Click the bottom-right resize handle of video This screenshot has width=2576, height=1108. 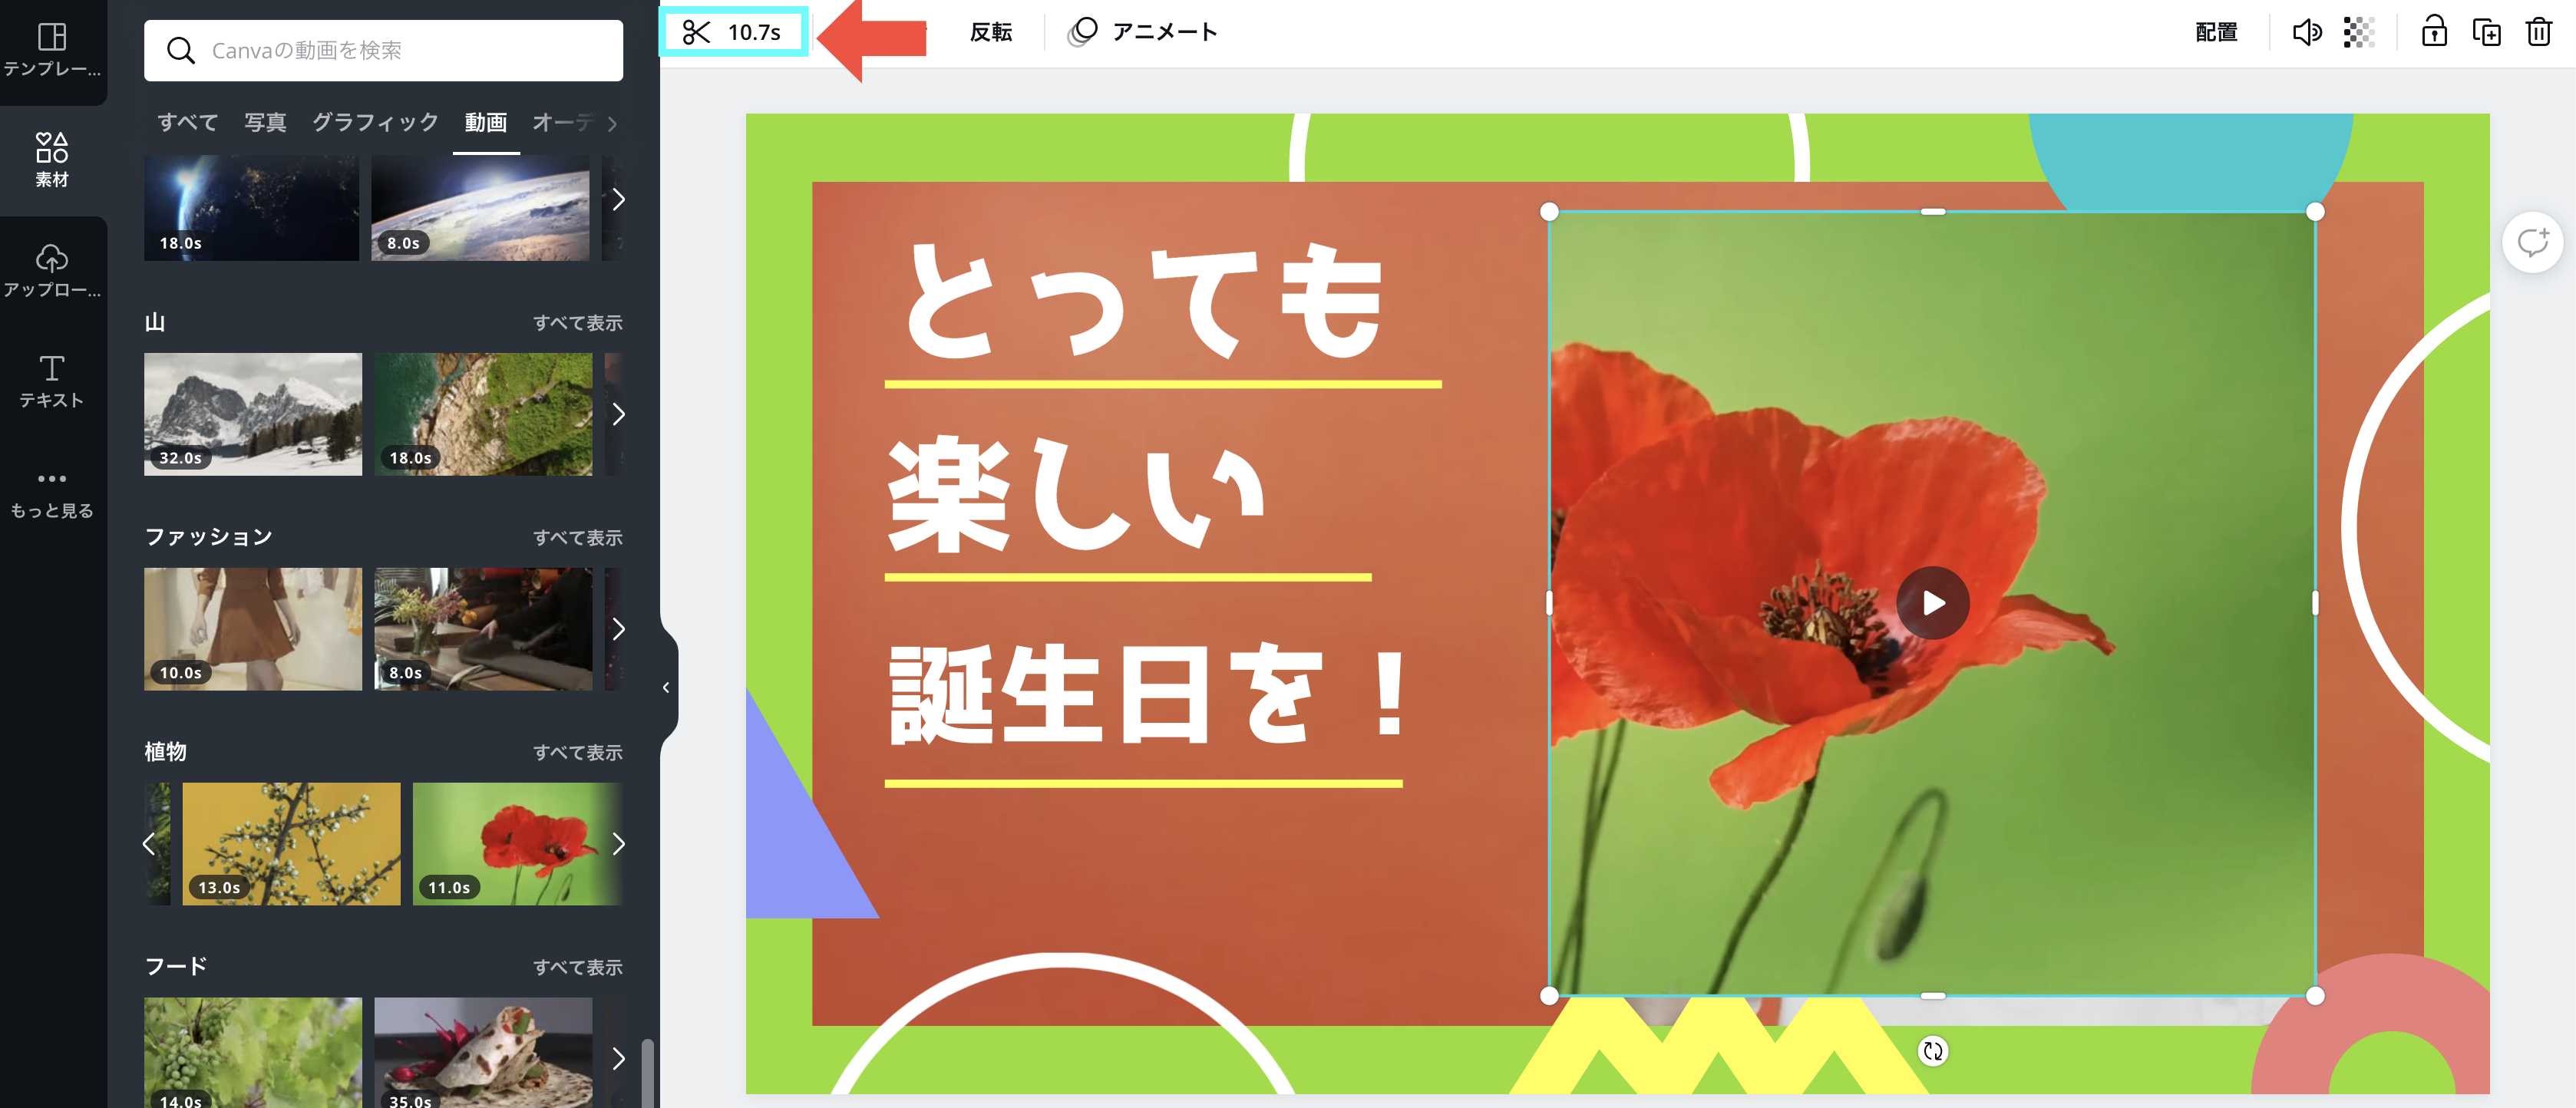tap(2315, 995)
